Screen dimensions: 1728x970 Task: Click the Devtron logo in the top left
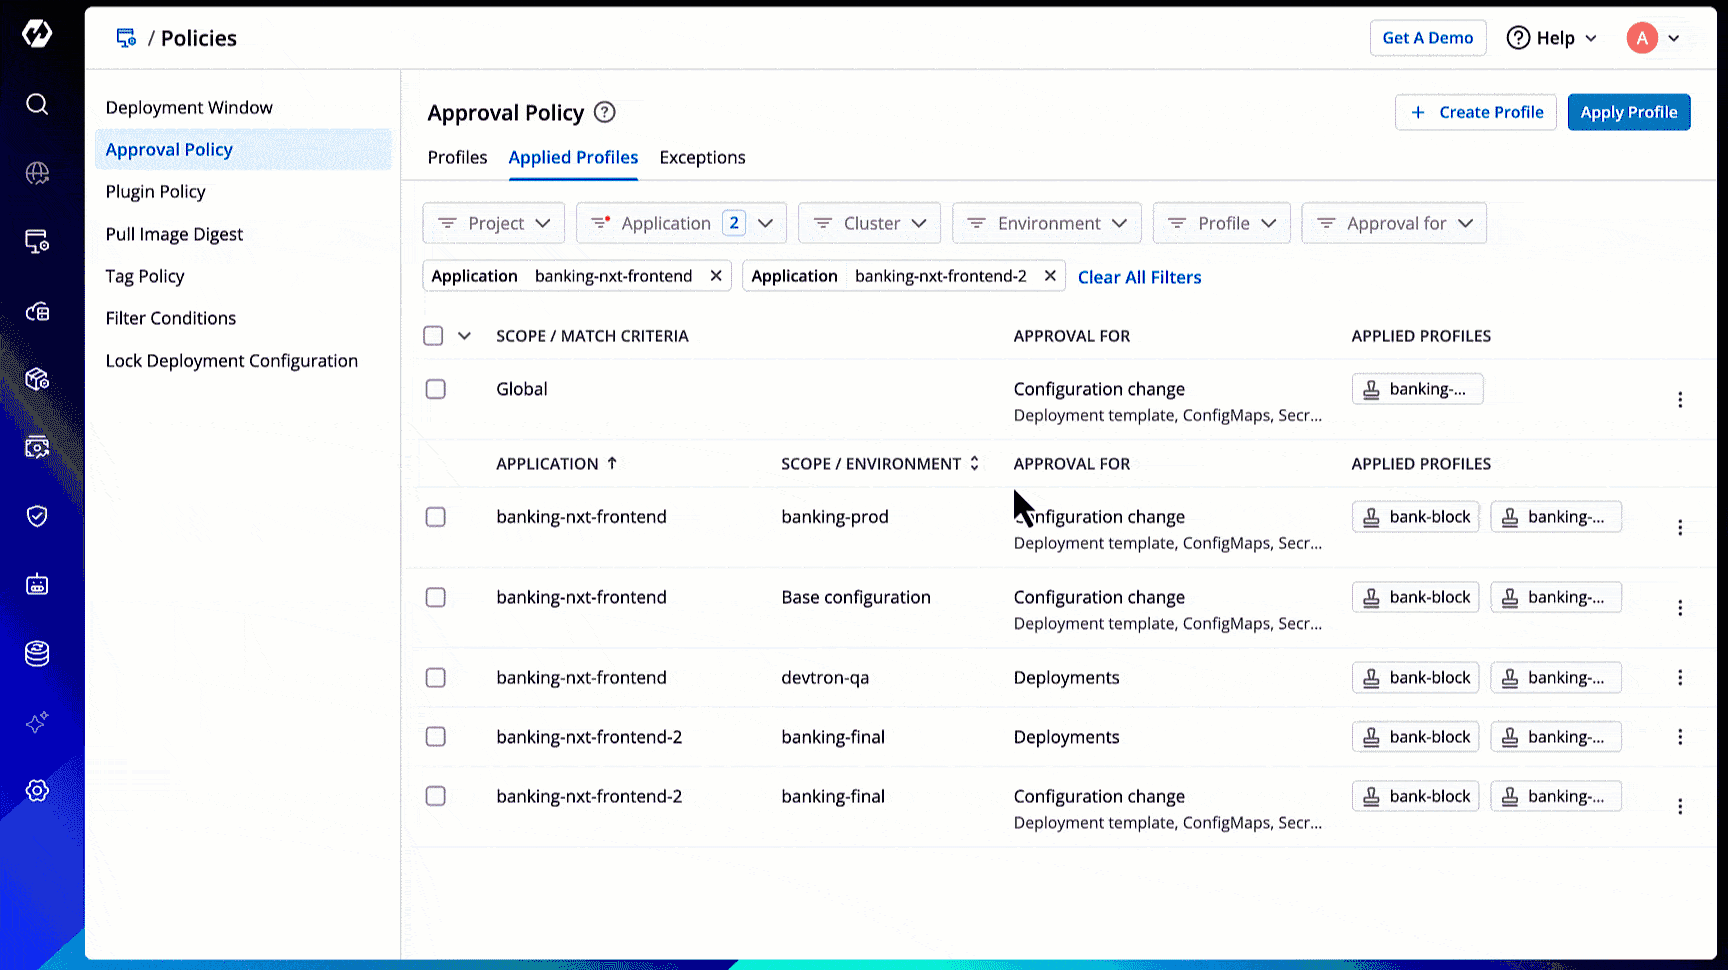pos(37,34)
